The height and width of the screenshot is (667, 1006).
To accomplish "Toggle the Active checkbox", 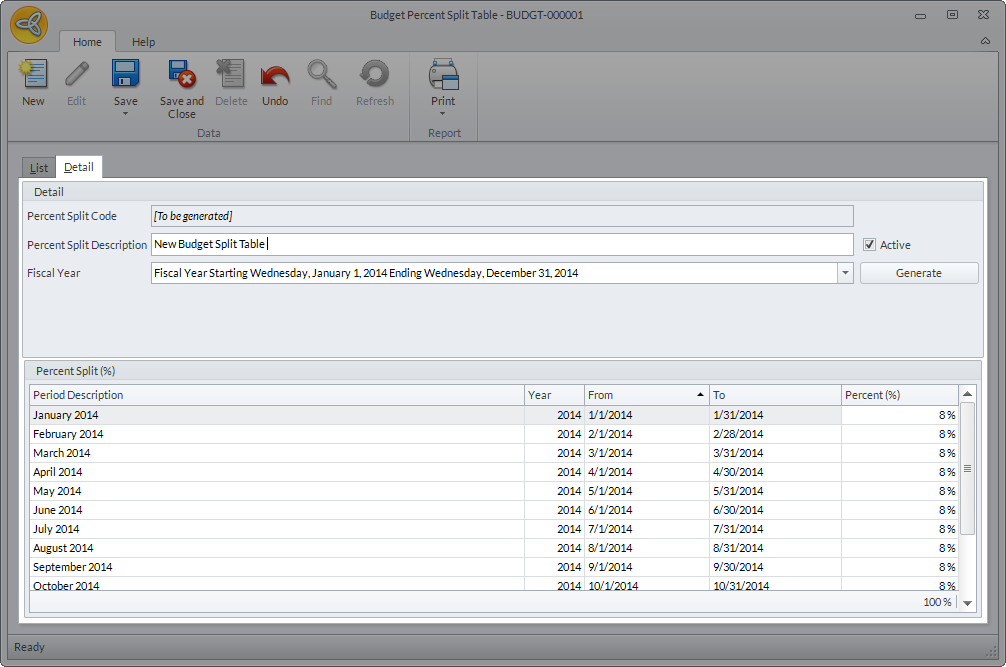I will tap(869, 245).
